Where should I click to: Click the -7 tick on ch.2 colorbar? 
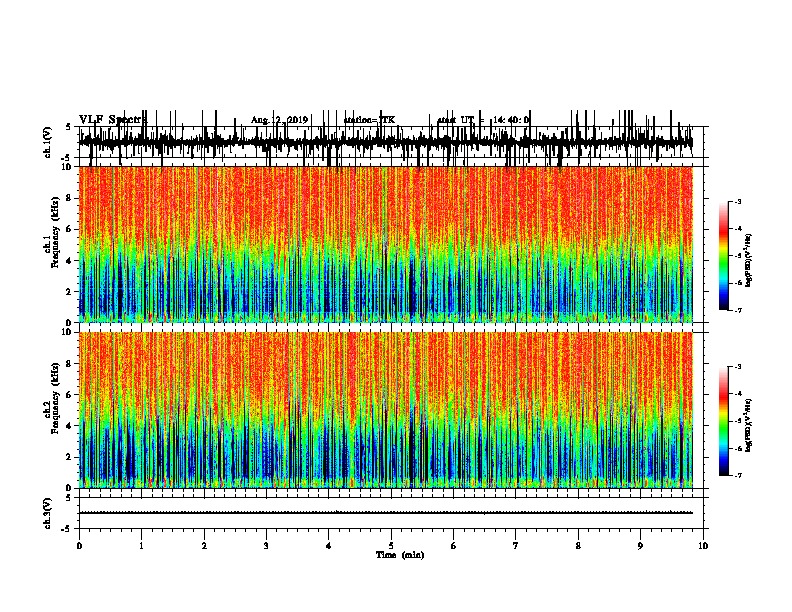(738, 476)
